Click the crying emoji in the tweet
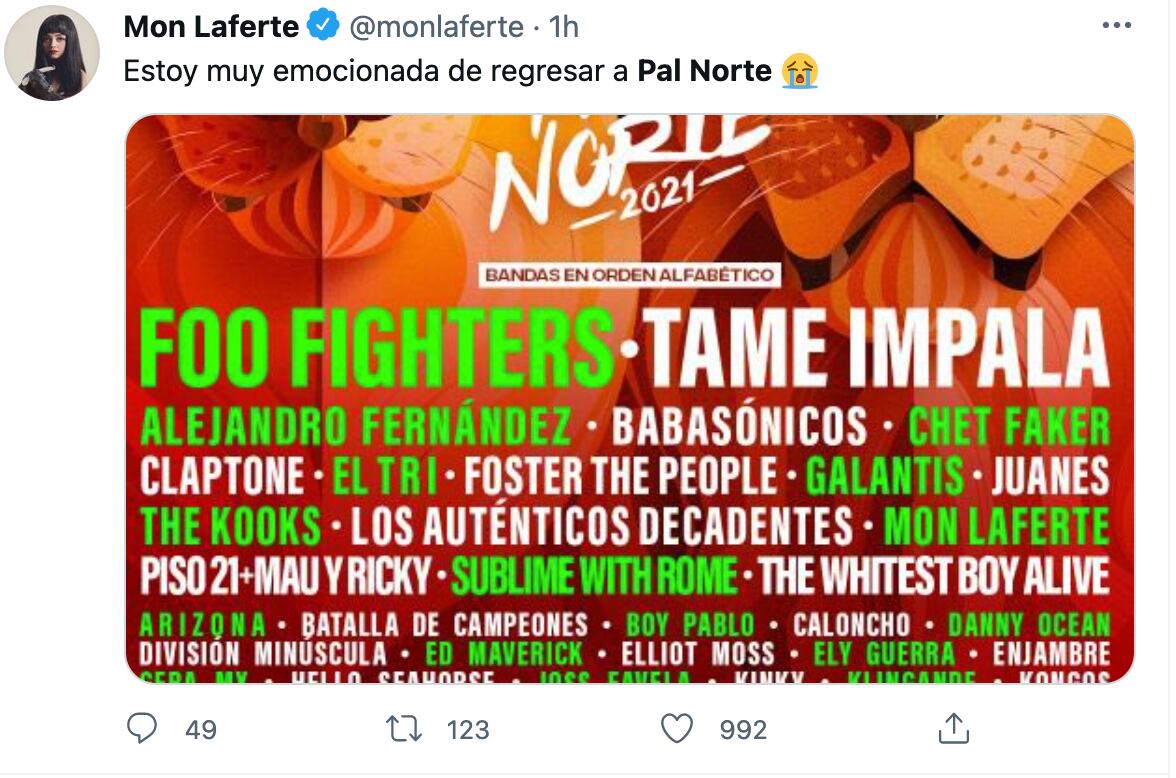Viewport: 1176px width, 778px height. [801, 71]
